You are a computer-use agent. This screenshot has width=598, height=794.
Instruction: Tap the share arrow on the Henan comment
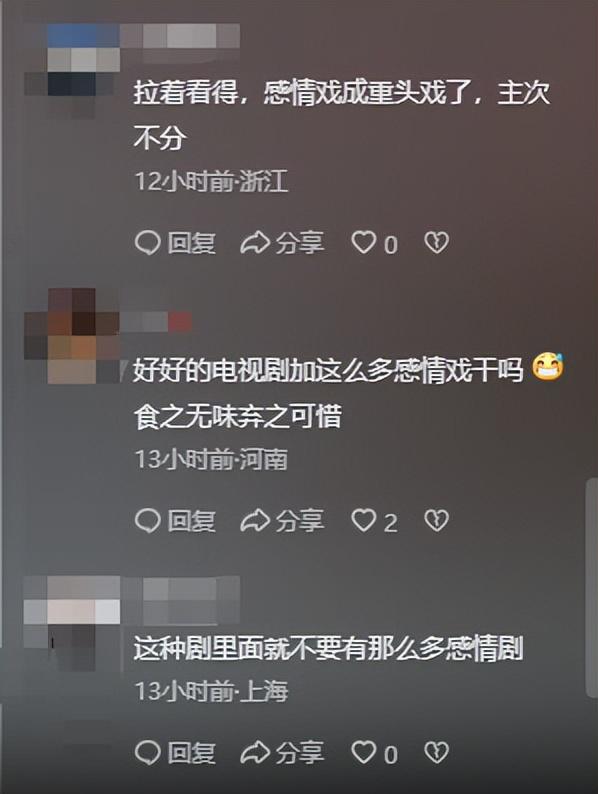pyautogui.click(x=254, y=521)
